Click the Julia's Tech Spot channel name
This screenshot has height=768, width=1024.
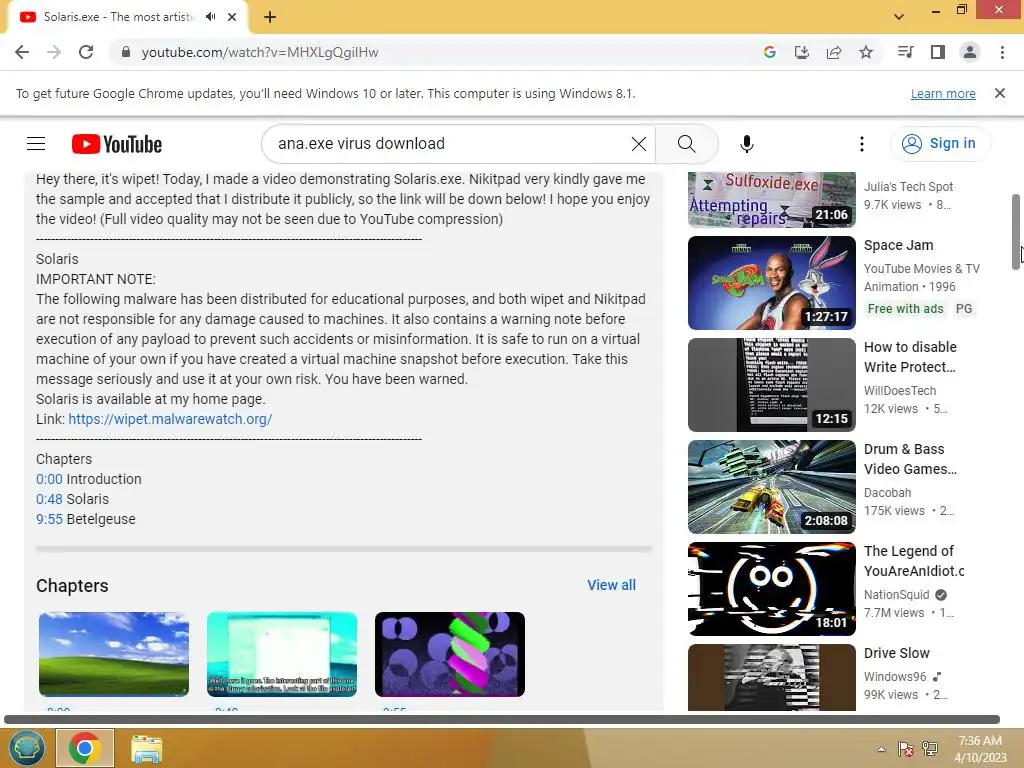pyautogui.click(x=908, y=187)
